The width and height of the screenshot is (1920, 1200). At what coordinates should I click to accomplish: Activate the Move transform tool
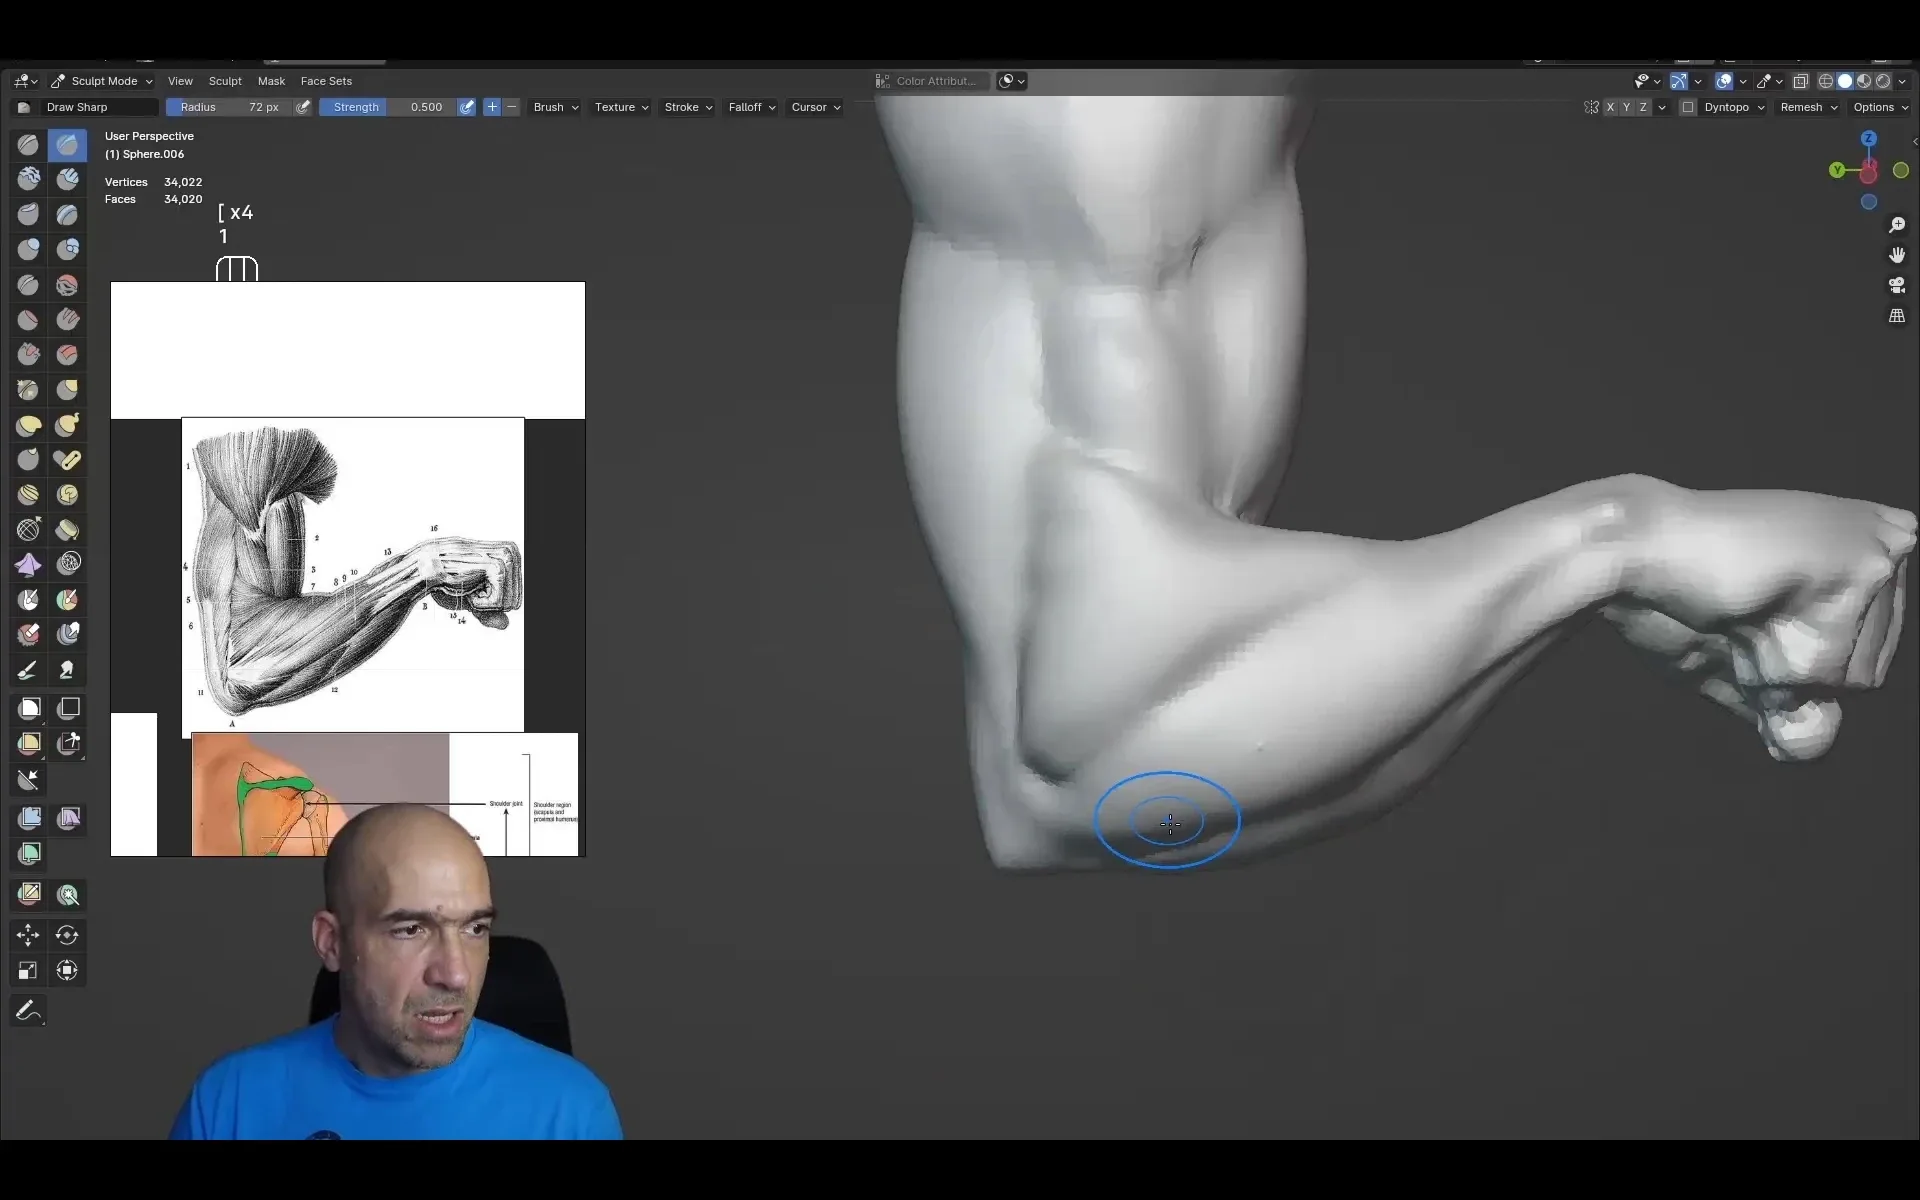pyautogui.click(x=27, y=935)
